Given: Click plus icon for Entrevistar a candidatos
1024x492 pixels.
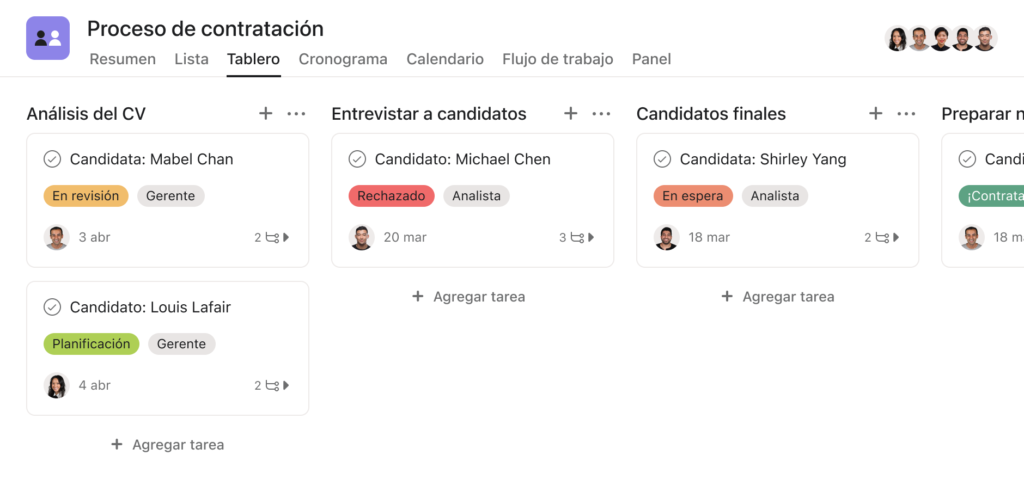Looking at the screenshot, I should point(570,114).
